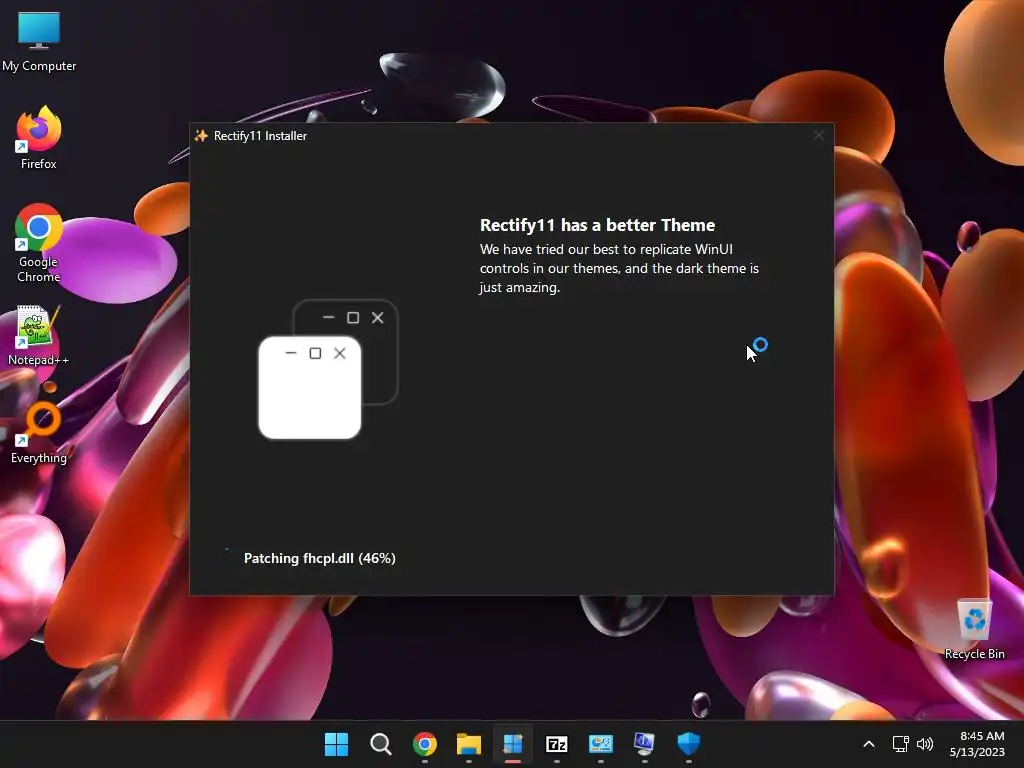Open Windows Security shield in taskbar
The width and height of the screenshot is (1024, 768).
pyautogui.click(x=688, y=744)
